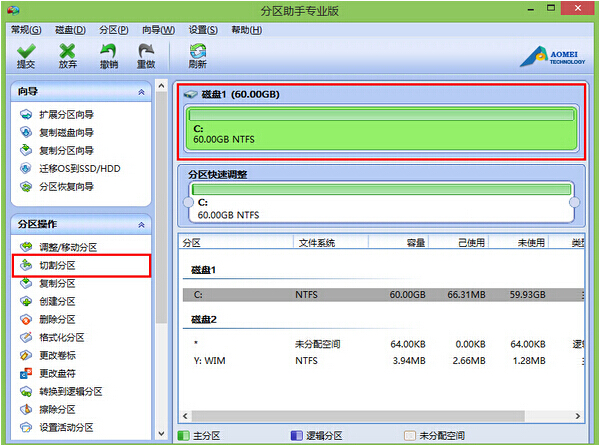
Task: Open the 扩展分区向导 wizard icon
Action: (26, 114)
